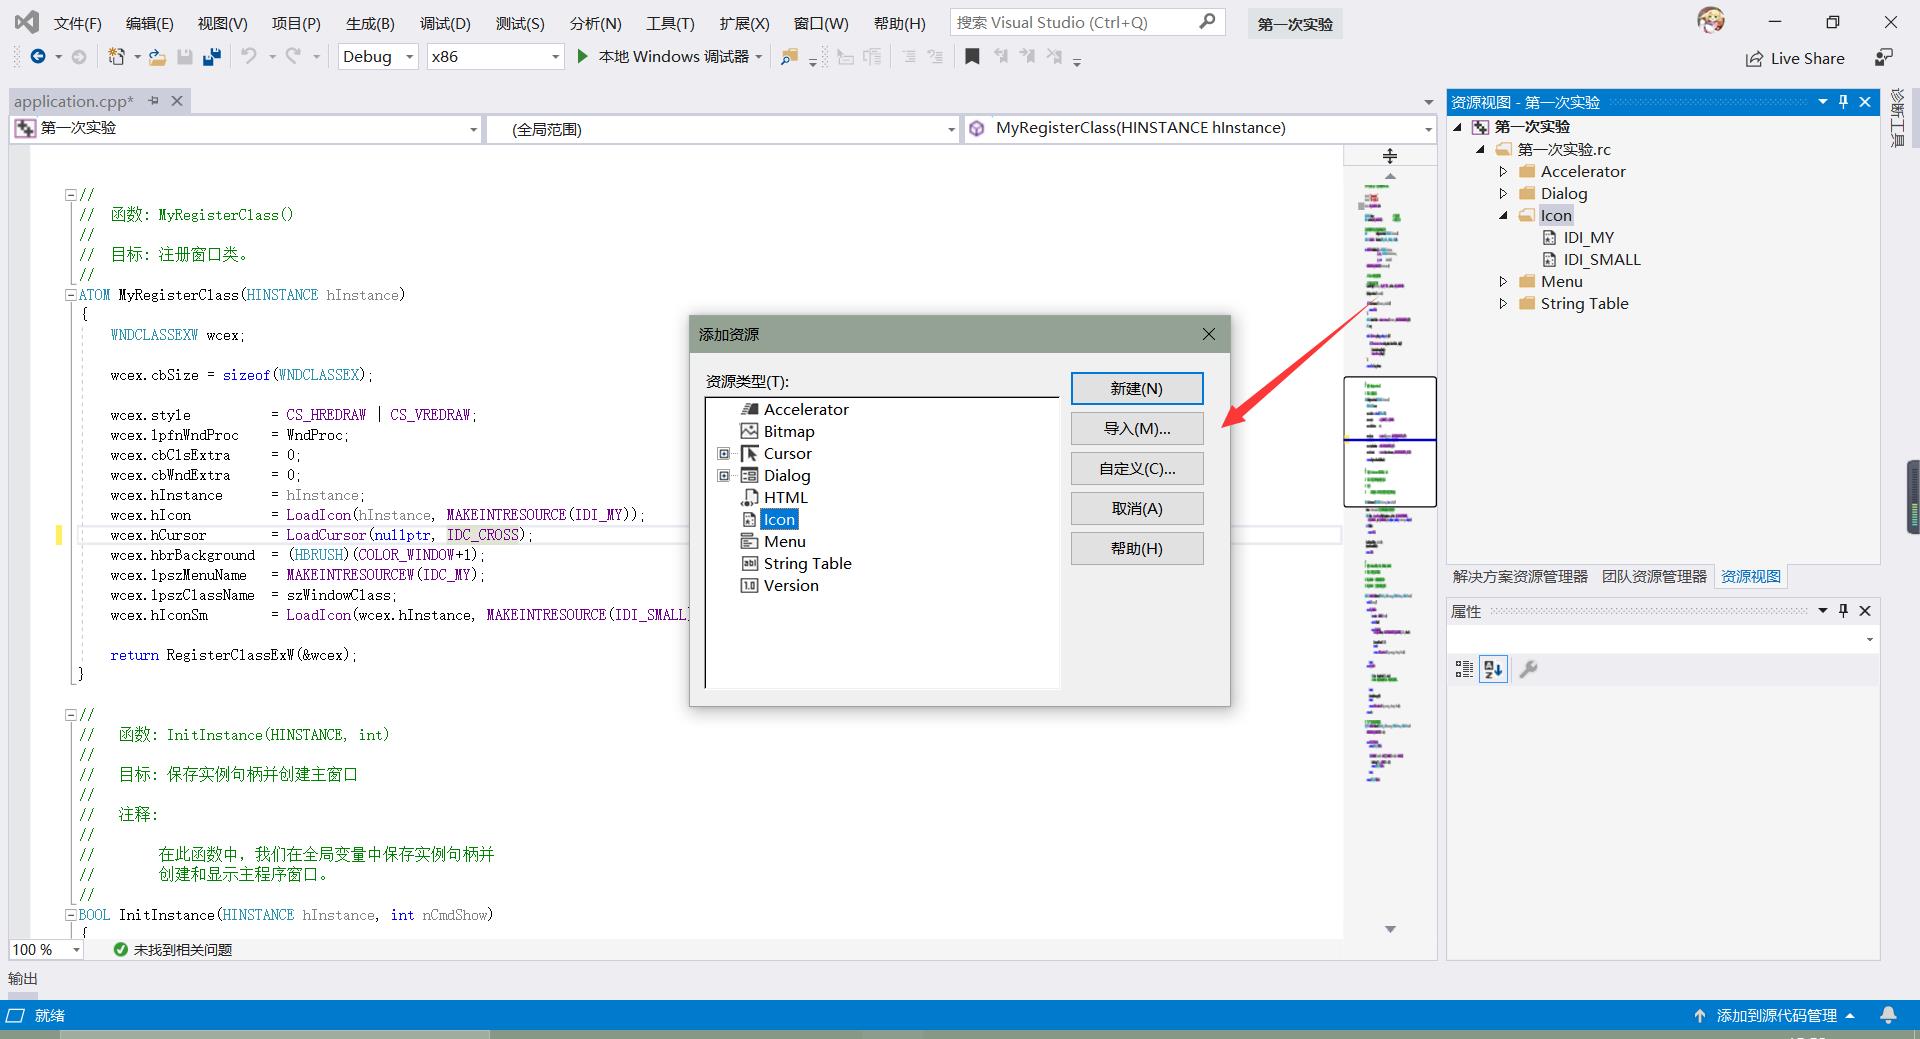Click the Navigate Backward arrow icon
Image resolution: width=1920 pixels, height=1039 pixels.
(x=38, y=57)
